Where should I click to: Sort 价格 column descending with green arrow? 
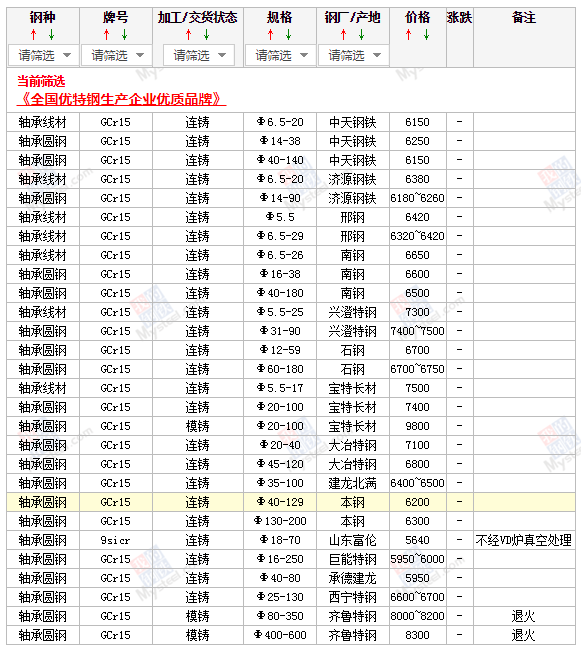tap(427, 35)
